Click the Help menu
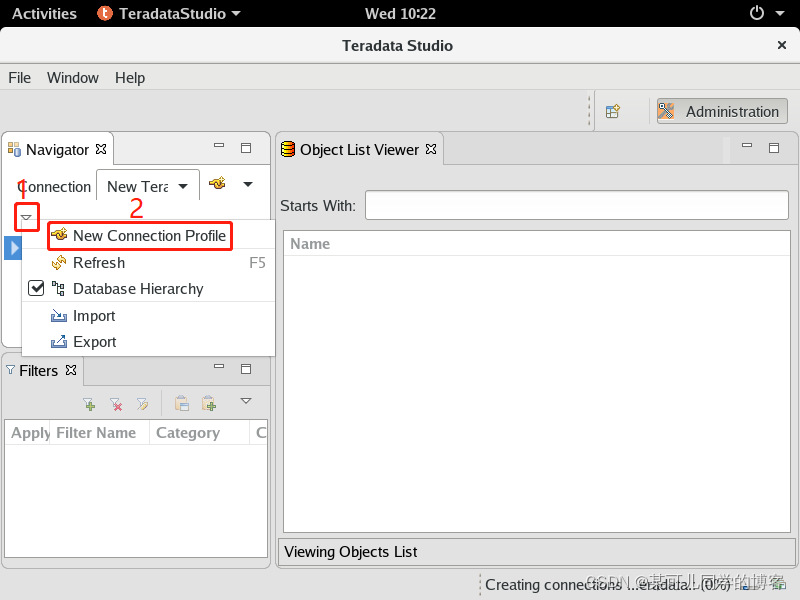The width and height of the screenshot is (800, 600). [x=129, y=77]
